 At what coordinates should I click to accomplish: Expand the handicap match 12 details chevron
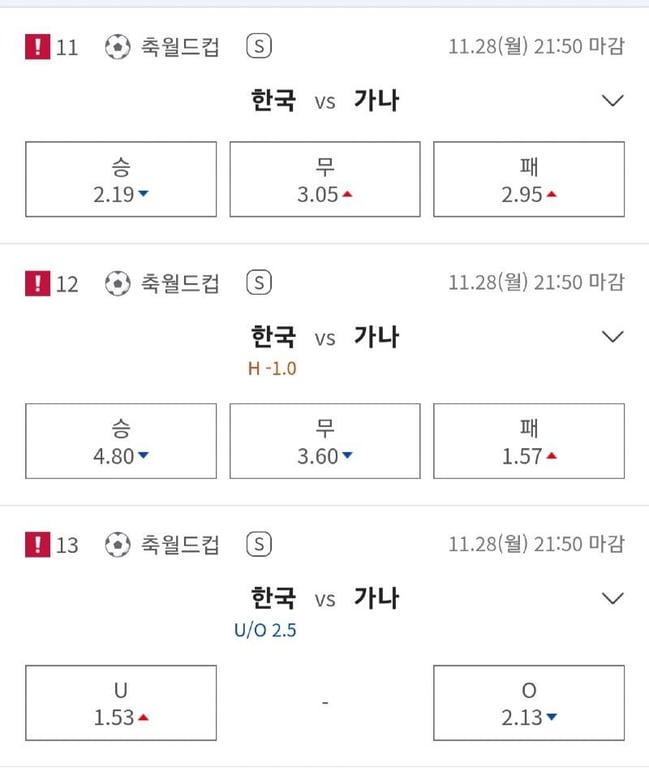[x=613, y=337]
